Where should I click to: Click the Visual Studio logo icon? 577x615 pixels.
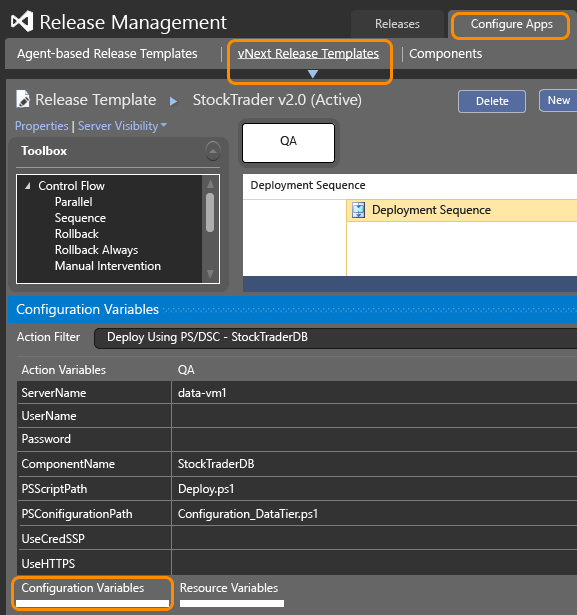pyautogui.click(x=22, y=22)
